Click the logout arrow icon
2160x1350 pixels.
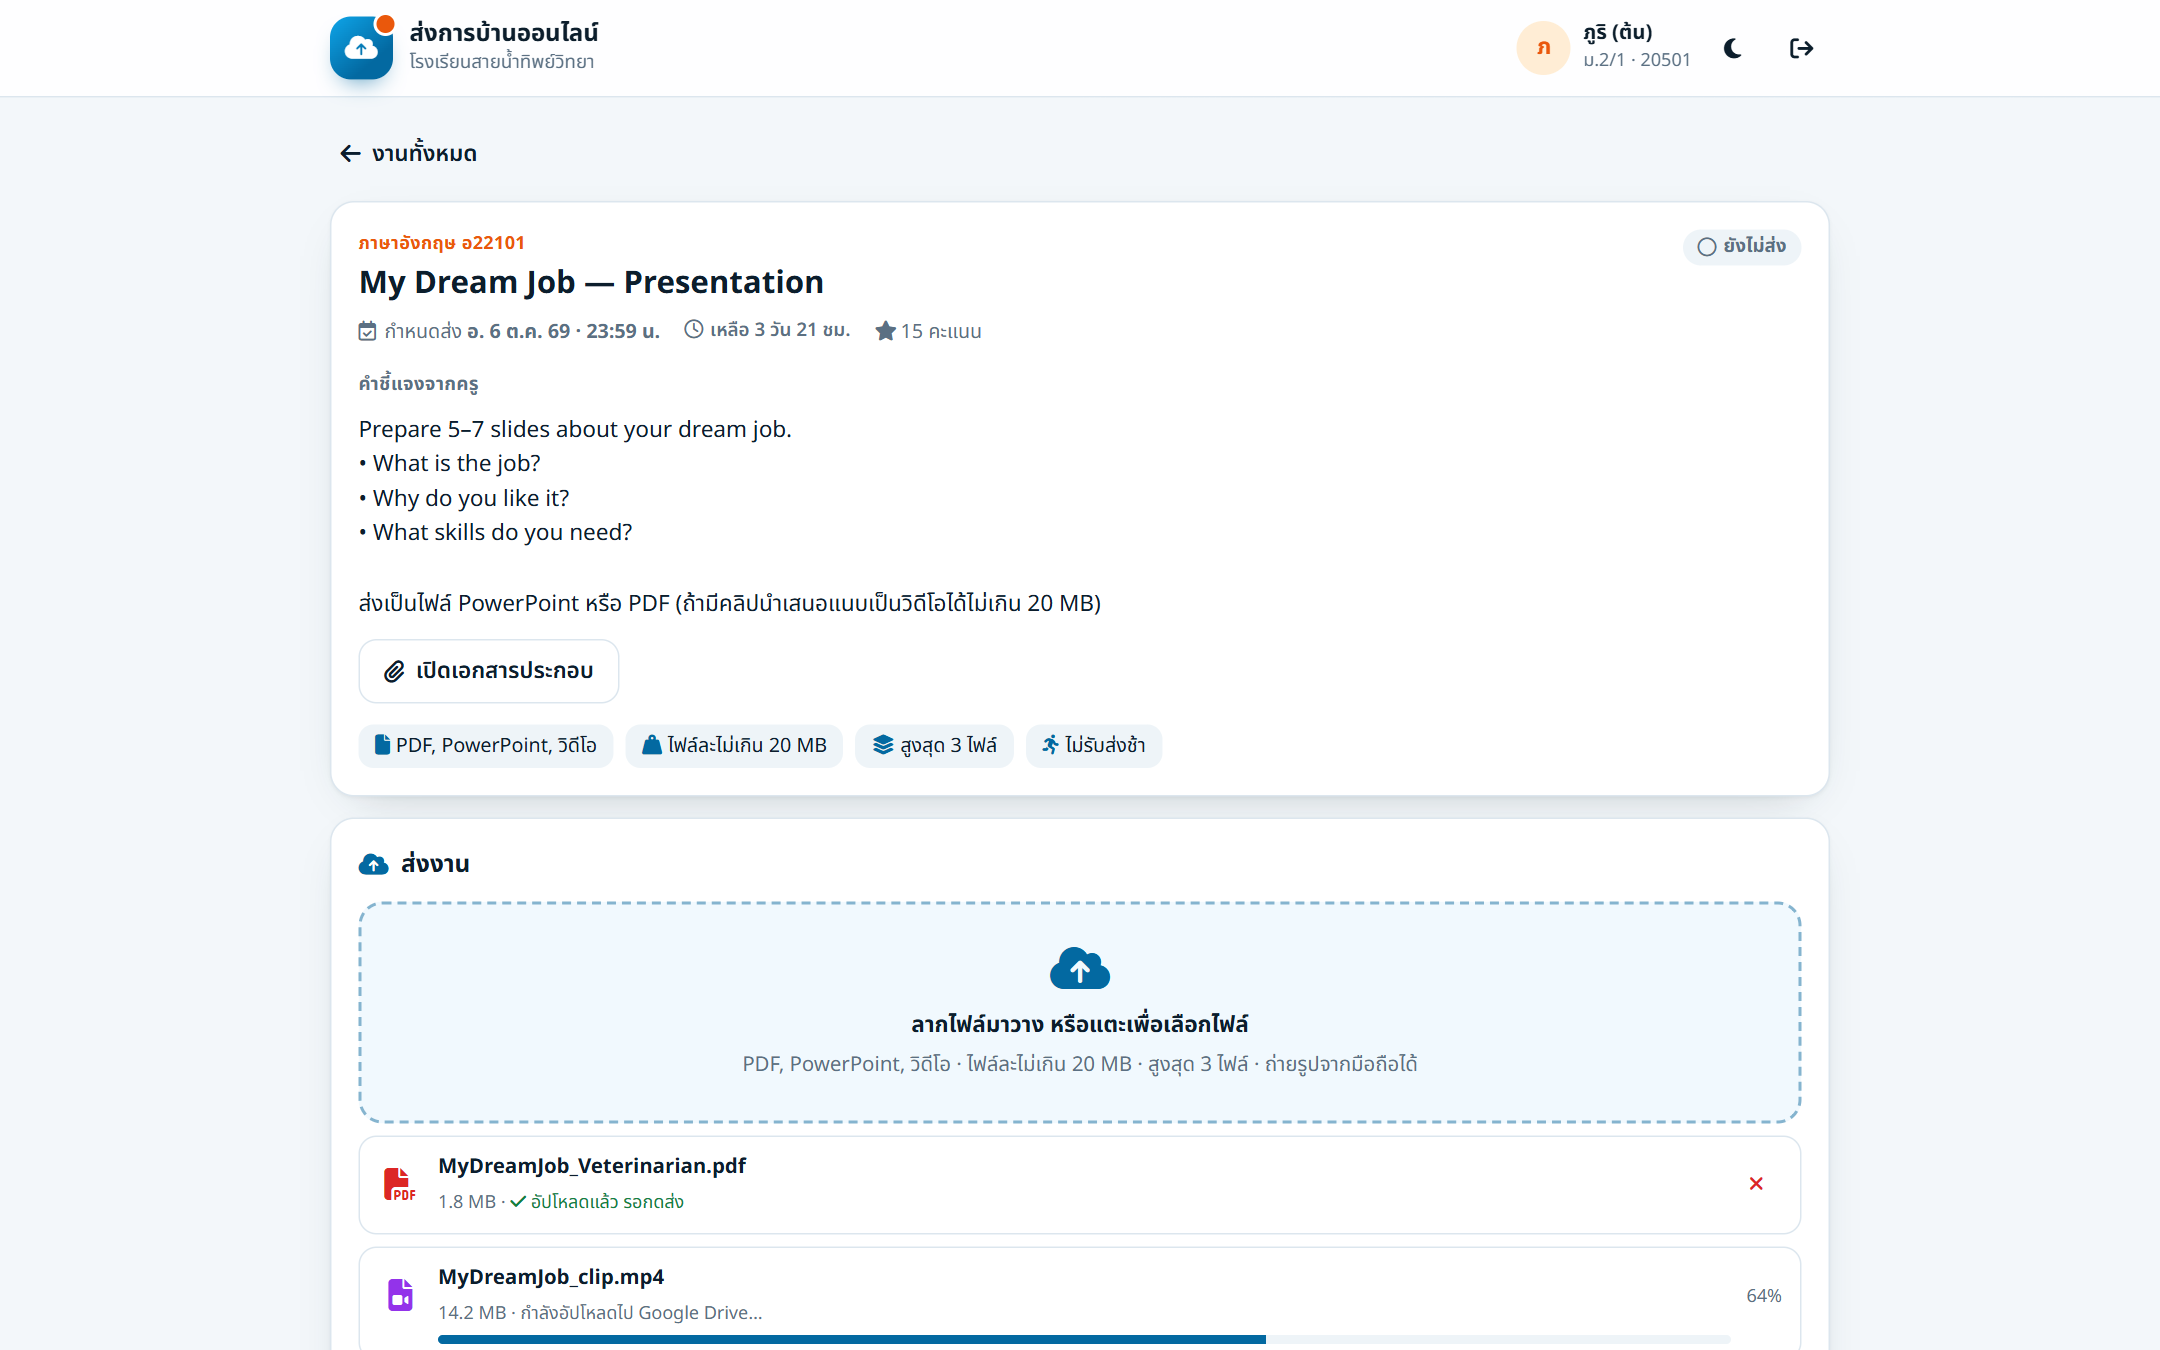tap(1801, 48)
